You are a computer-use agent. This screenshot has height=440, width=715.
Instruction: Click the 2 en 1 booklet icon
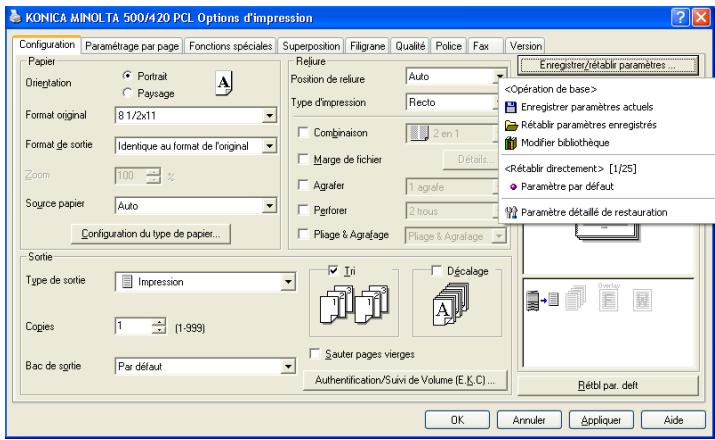click(419, 133)
